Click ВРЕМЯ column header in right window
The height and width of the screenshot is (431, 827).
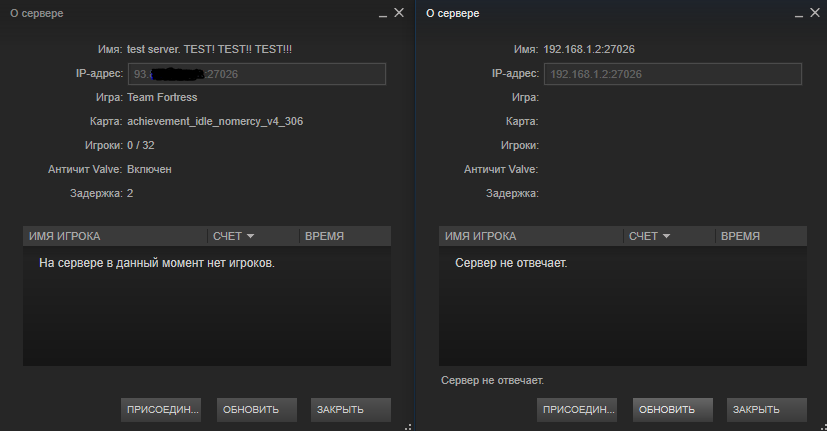tap(760, 236)
